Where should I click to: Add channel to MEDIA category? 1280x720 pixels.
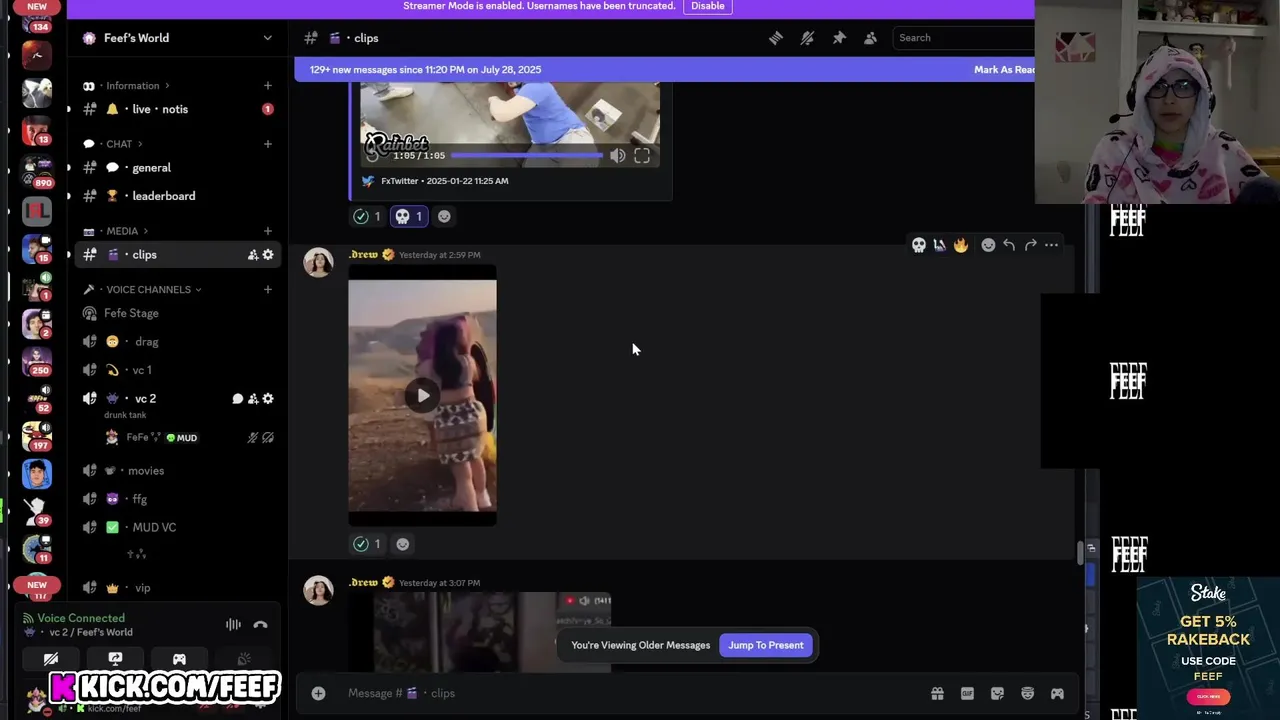267,231
